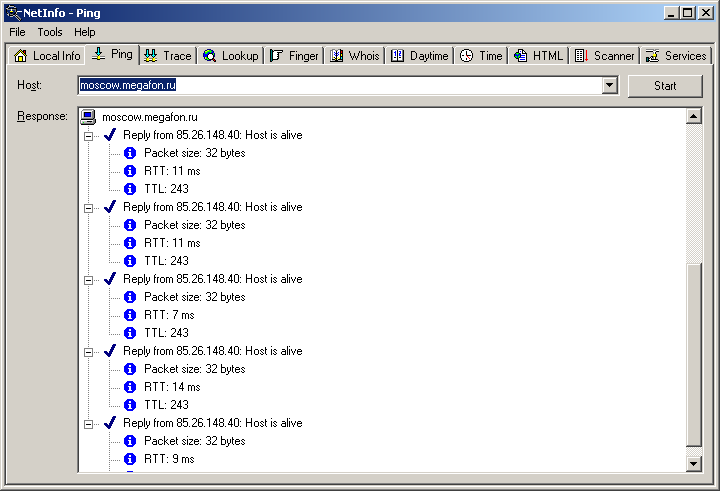Open the Daytime tab
Viewport: 720px width, 491px height.
(x=419, y=56)
